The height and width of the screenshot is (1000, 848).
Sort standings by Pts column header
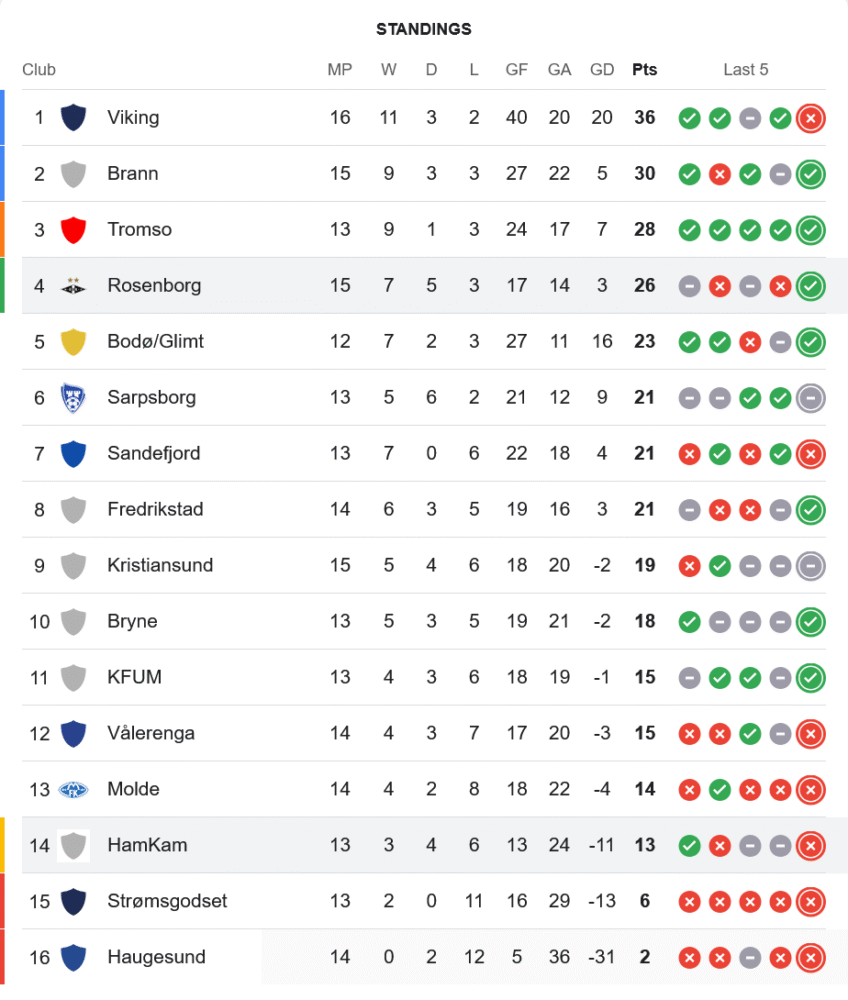coord(645,70)
